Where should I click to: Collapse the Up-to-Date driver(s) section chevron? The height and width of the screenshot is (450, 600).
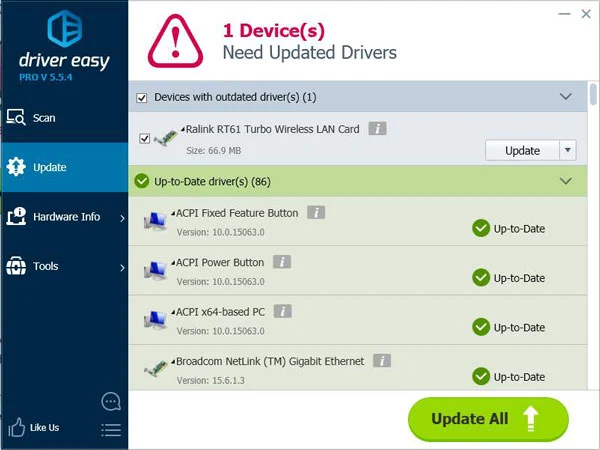(x=566, y=181)
